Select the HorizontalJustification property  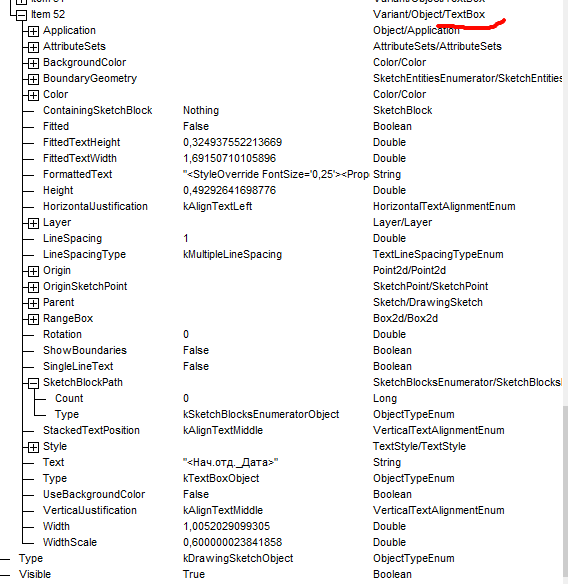click(x=95, y=207)
